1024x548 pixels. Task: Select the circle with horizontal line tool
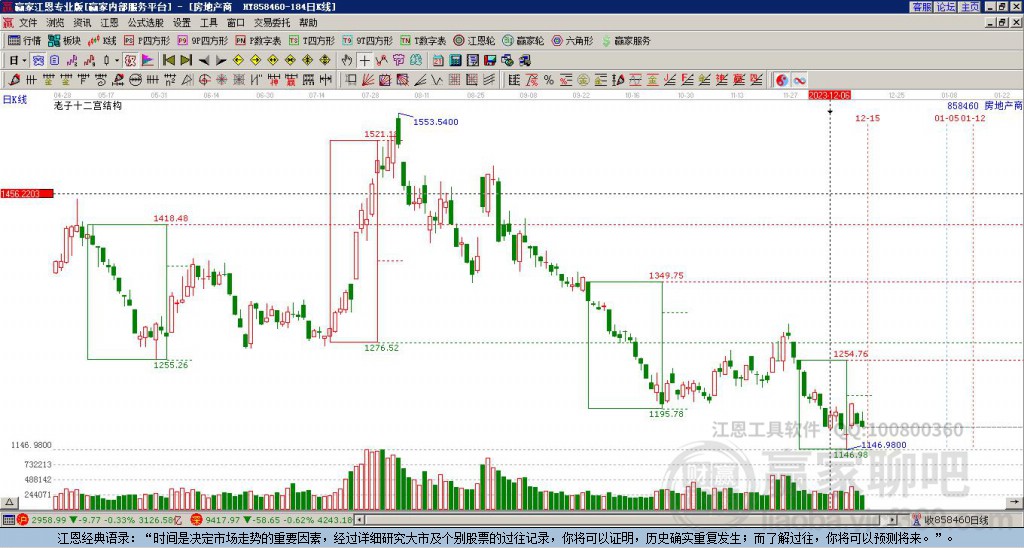[x=135, y=80]
